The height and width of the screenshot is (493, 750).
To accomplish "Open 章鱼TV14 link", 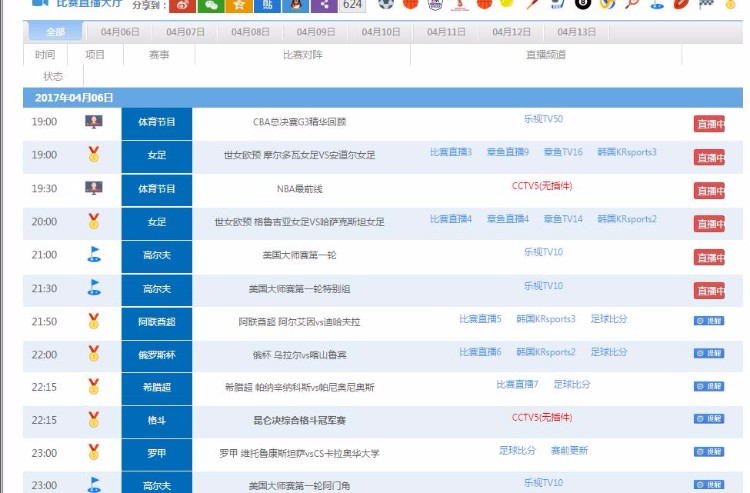I will [563, 219].
